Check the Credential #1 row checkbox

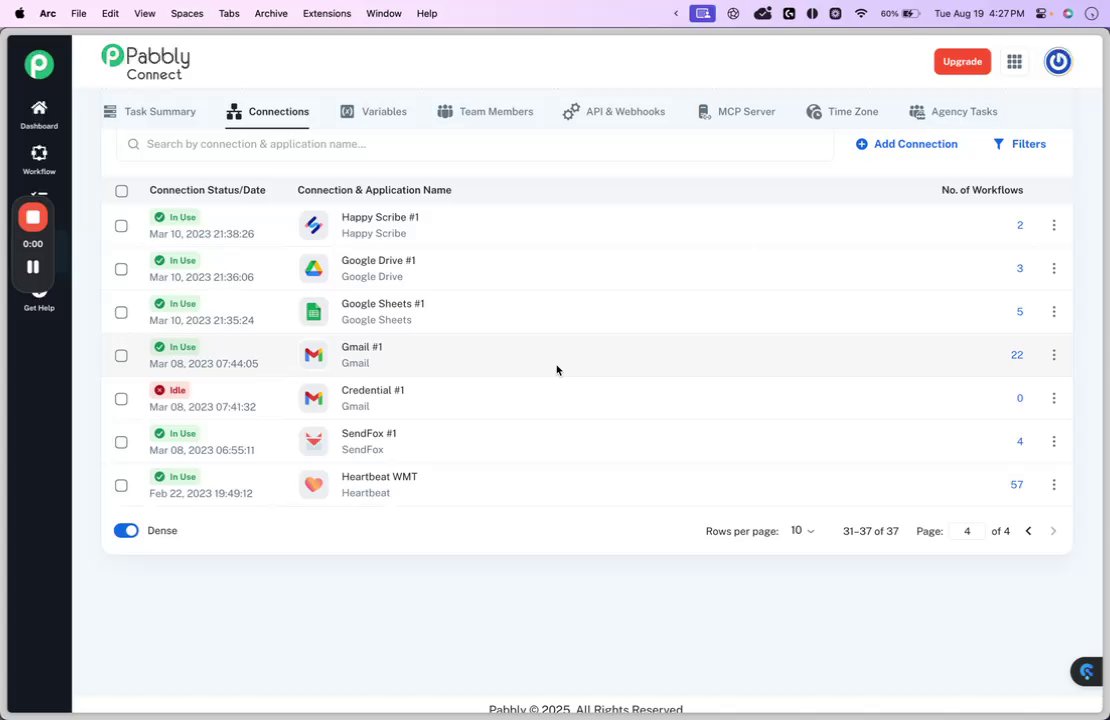pos(122,399)
